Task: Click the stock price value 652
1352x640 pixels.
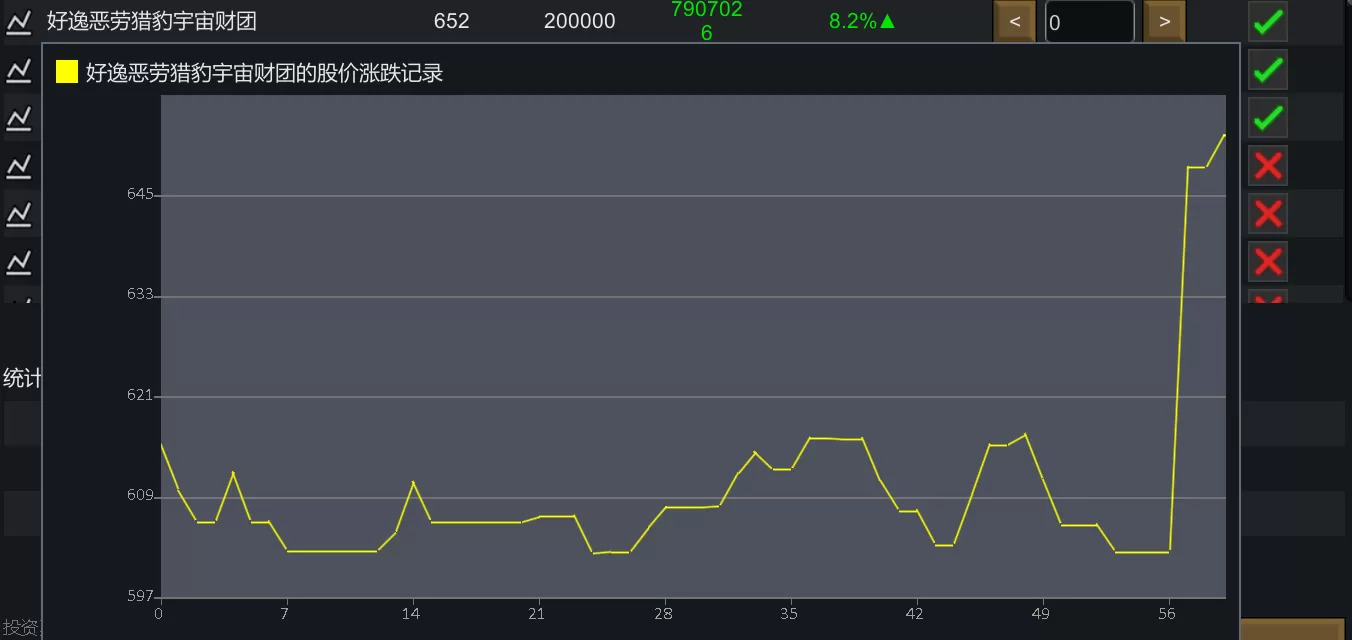Action: (x=451, y=21)
